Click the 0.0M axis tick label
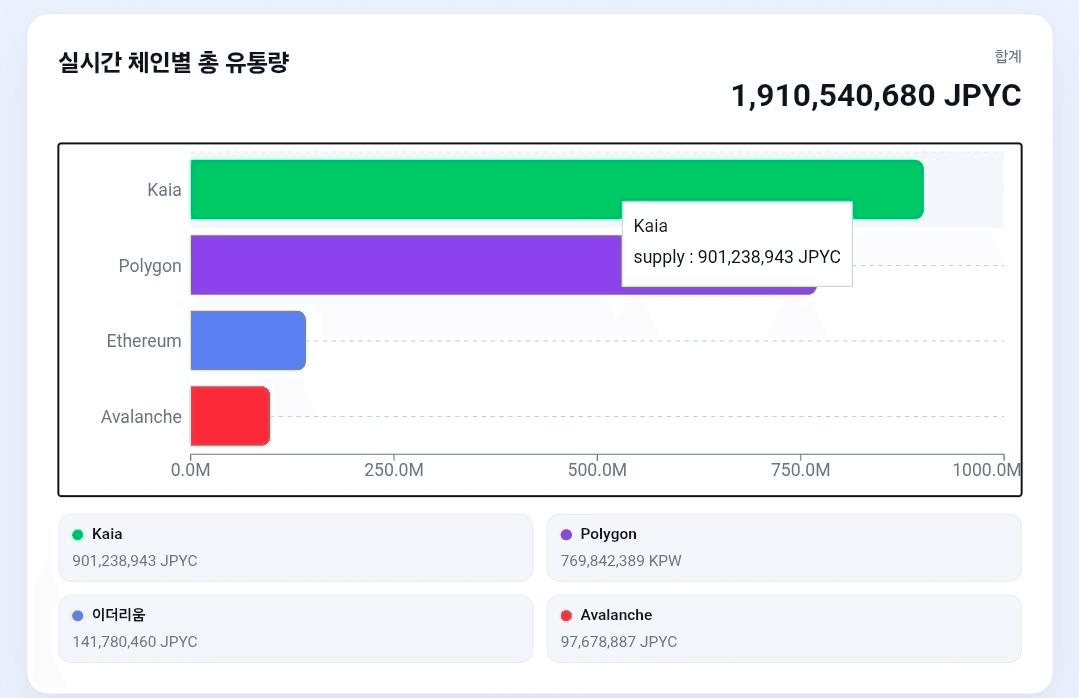This screenshot has width=1079, height=698. tap(191, 470)
